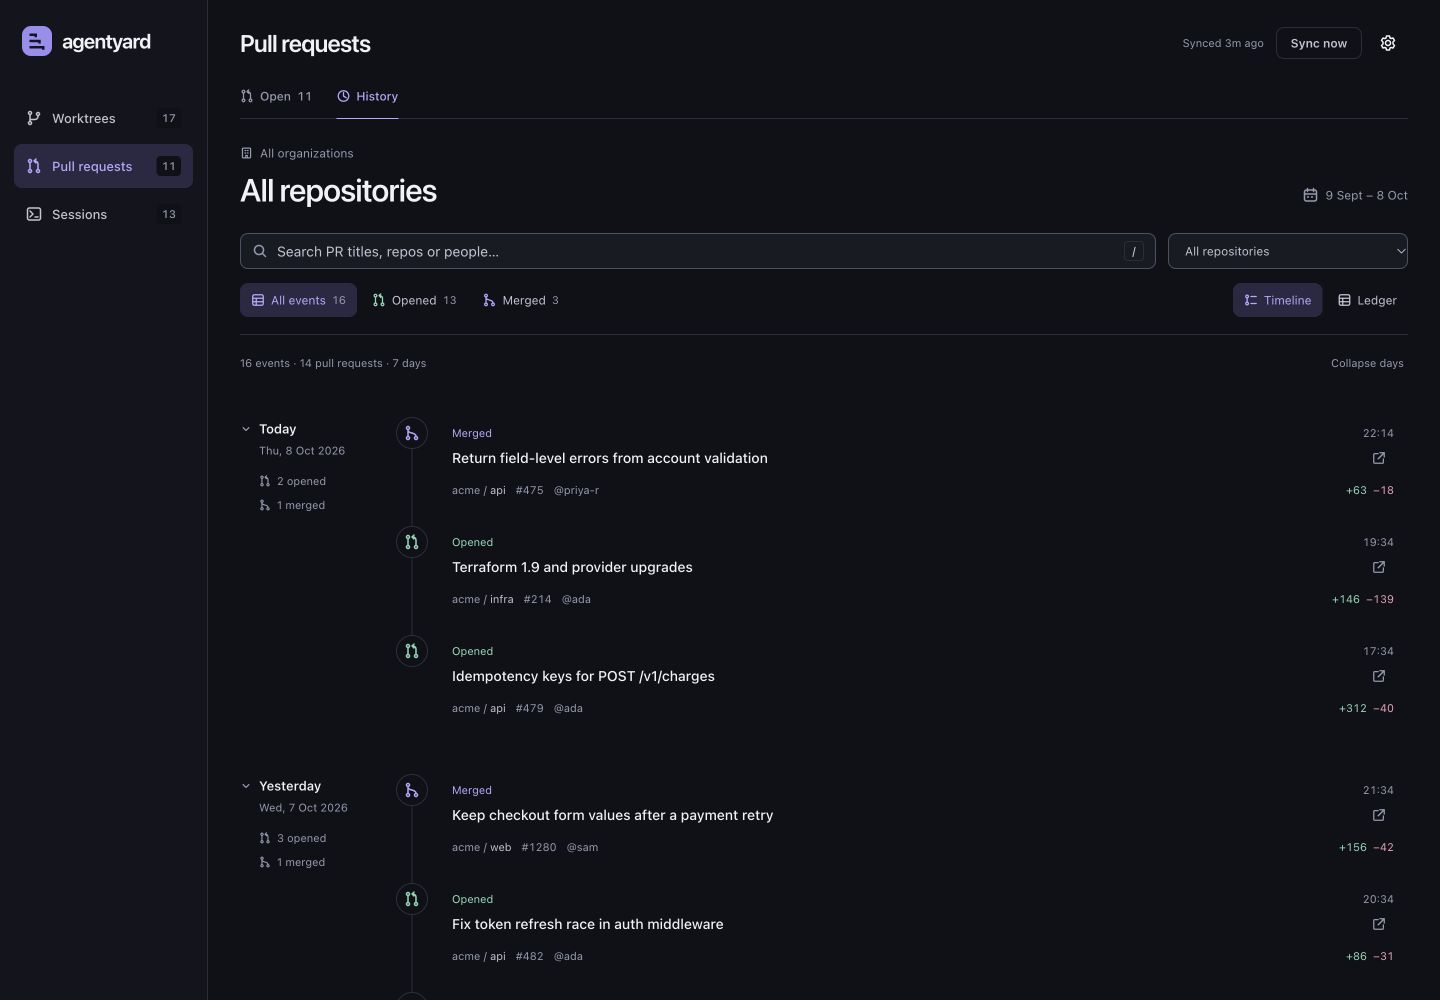This screenshot has width=1440, height=1000.
Task: Open PR Fix token refresh race in auth middleware
Action: coord(587,924)
